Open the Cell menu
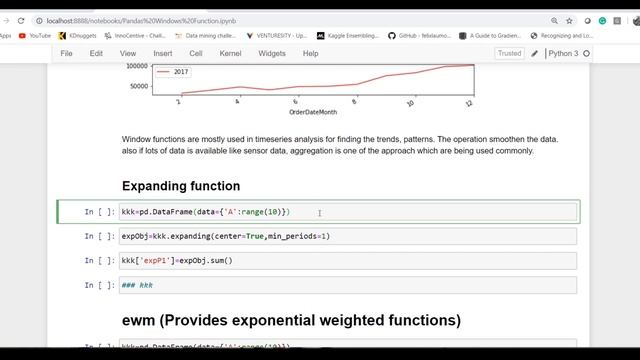The width and height of the screenshot is (640, 360). (x=196, y=53)
